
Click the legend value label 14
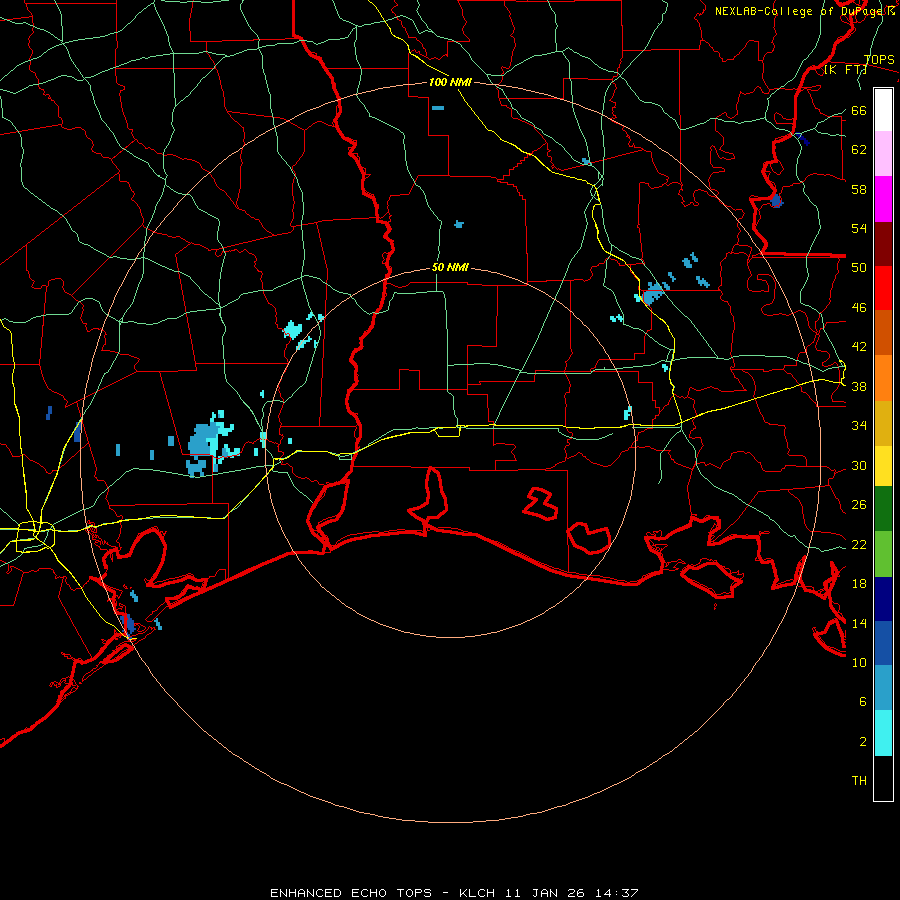(859, 623)
